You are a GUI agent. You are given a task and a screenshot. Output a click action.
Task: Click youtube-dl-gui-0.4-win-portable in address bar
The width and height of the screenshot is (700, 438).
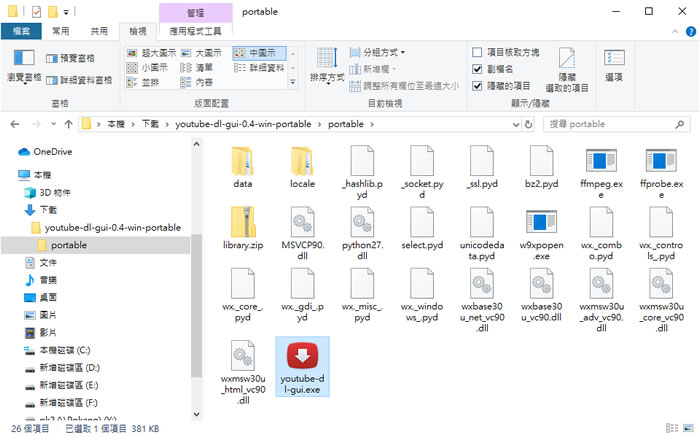(243, 124)
